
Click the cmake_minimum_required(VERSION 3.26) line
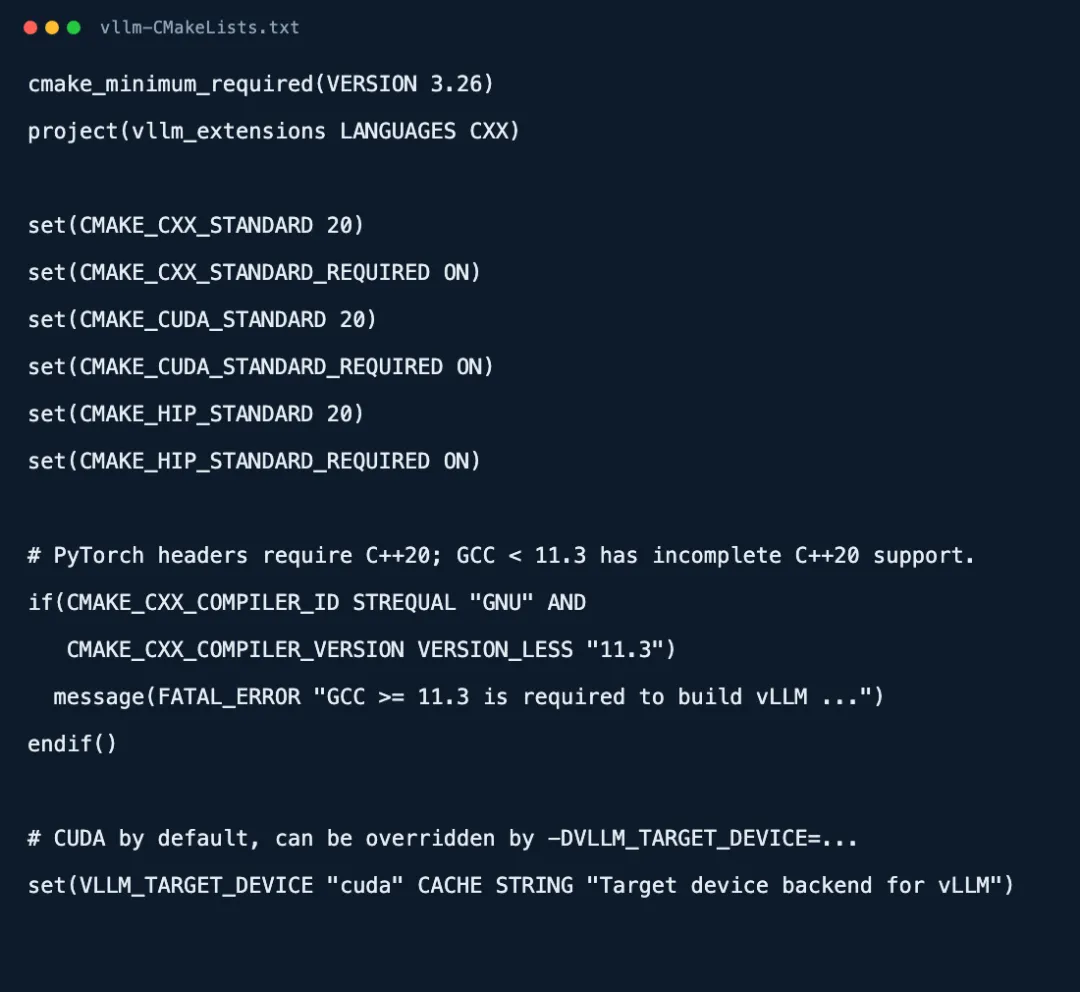click(x=261, y=84)
